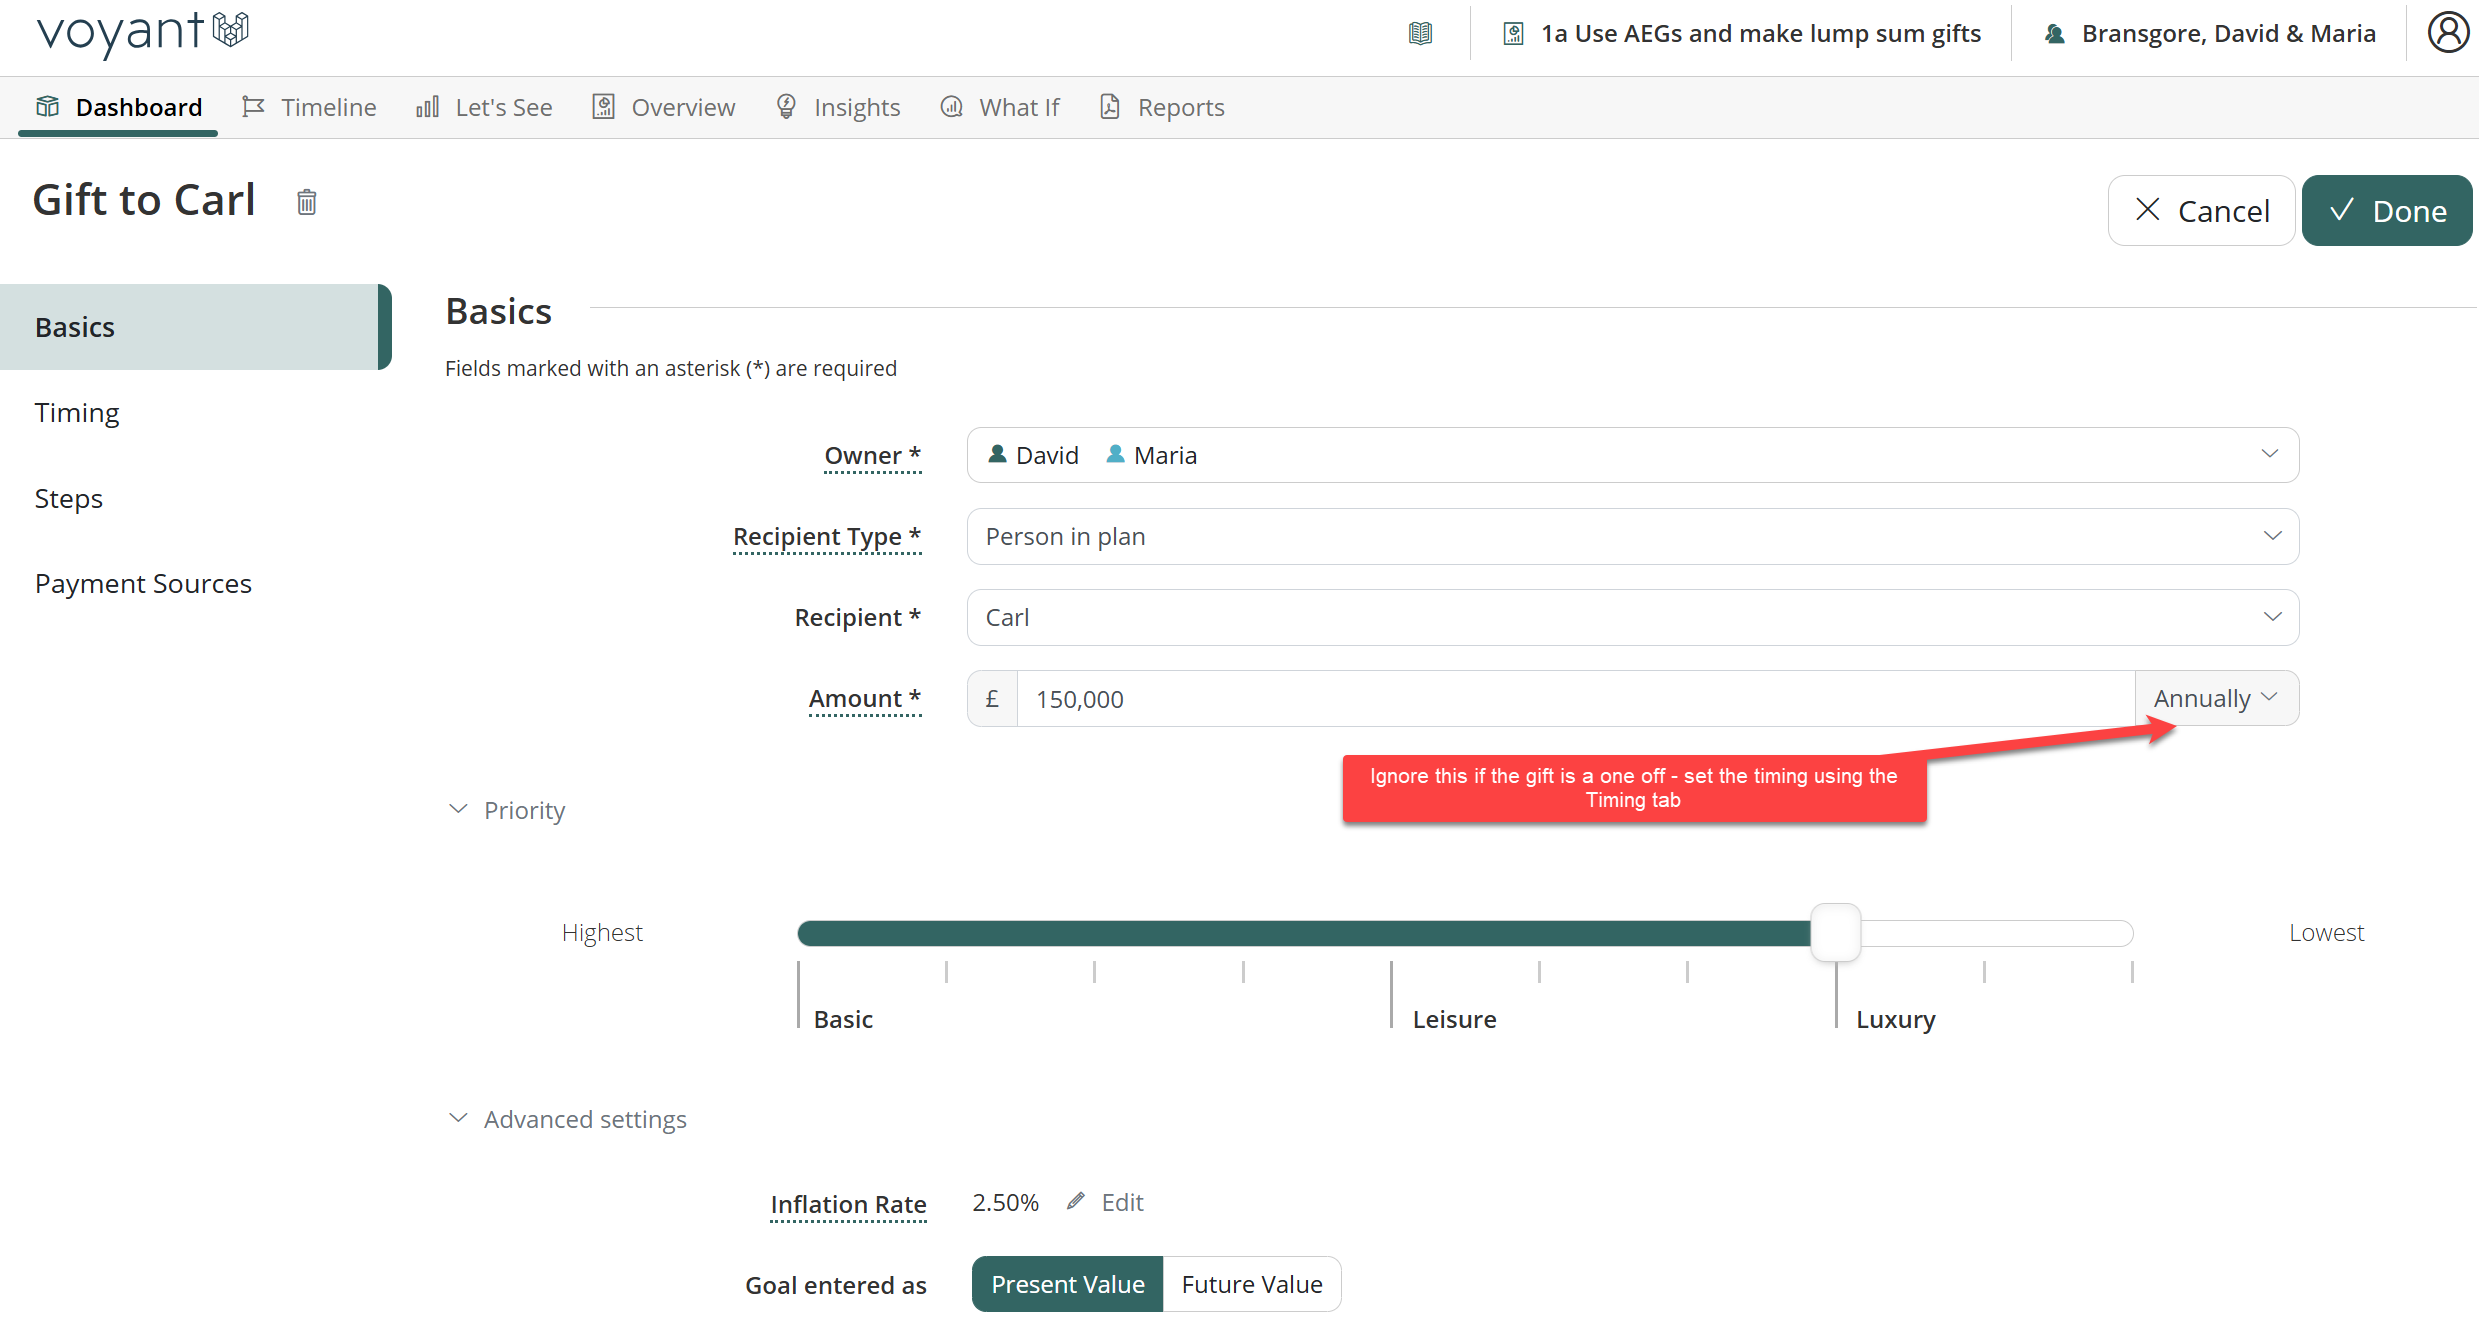Open the Timeline tab
The height and width of the screenshot is (1328, 2479).
point(309,107)
